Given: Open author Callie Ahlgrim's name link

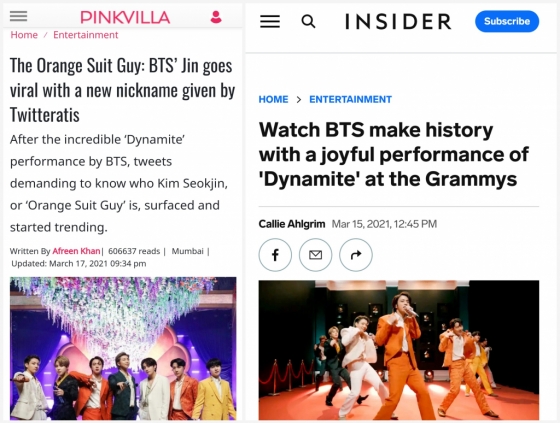Looking at the screenshot, I should coord(292,224).
